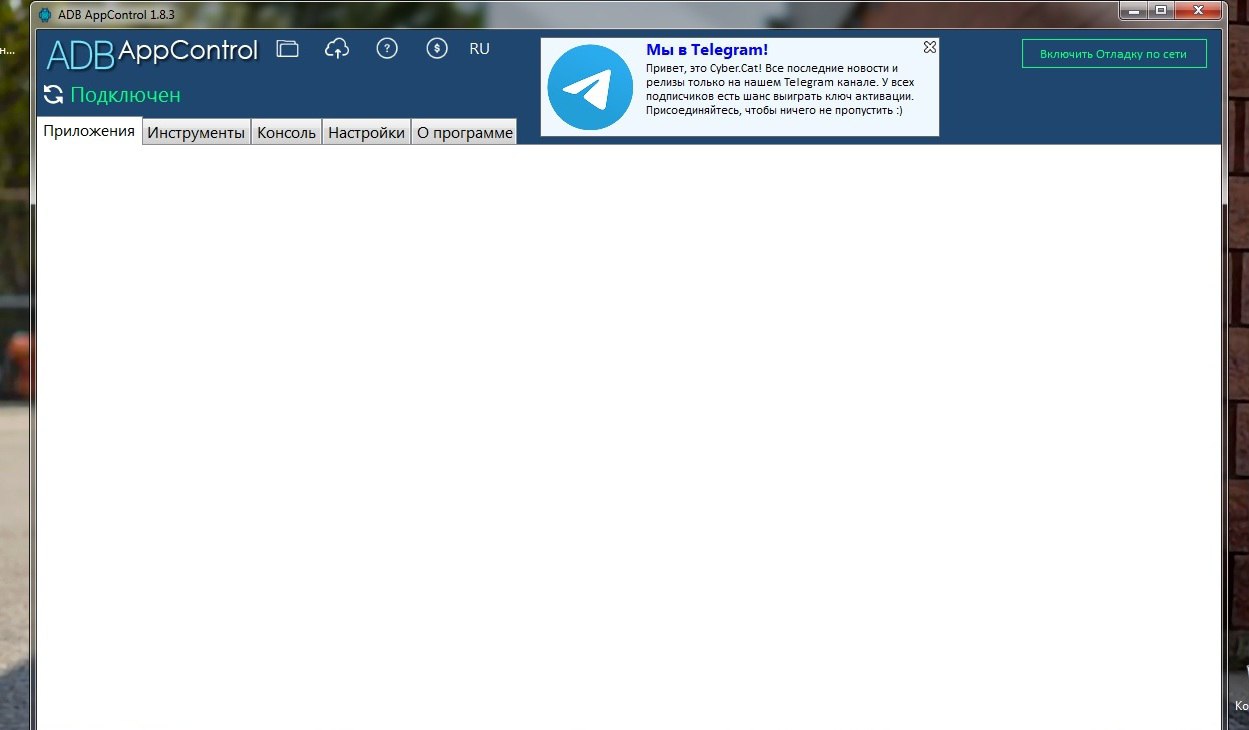The height and width of the screenshot is (730, 1249).
Task: Click the Подключен status text
Action: click(x=125, y=95)
